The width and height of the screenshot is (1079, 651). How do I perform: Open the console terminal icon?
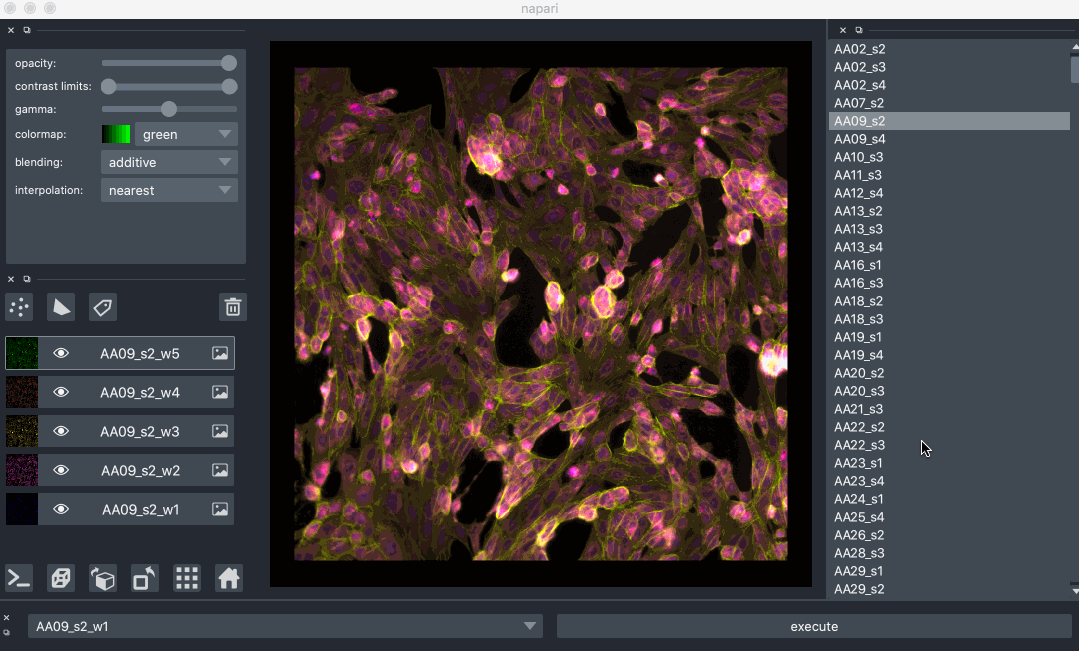coord(19,578)
